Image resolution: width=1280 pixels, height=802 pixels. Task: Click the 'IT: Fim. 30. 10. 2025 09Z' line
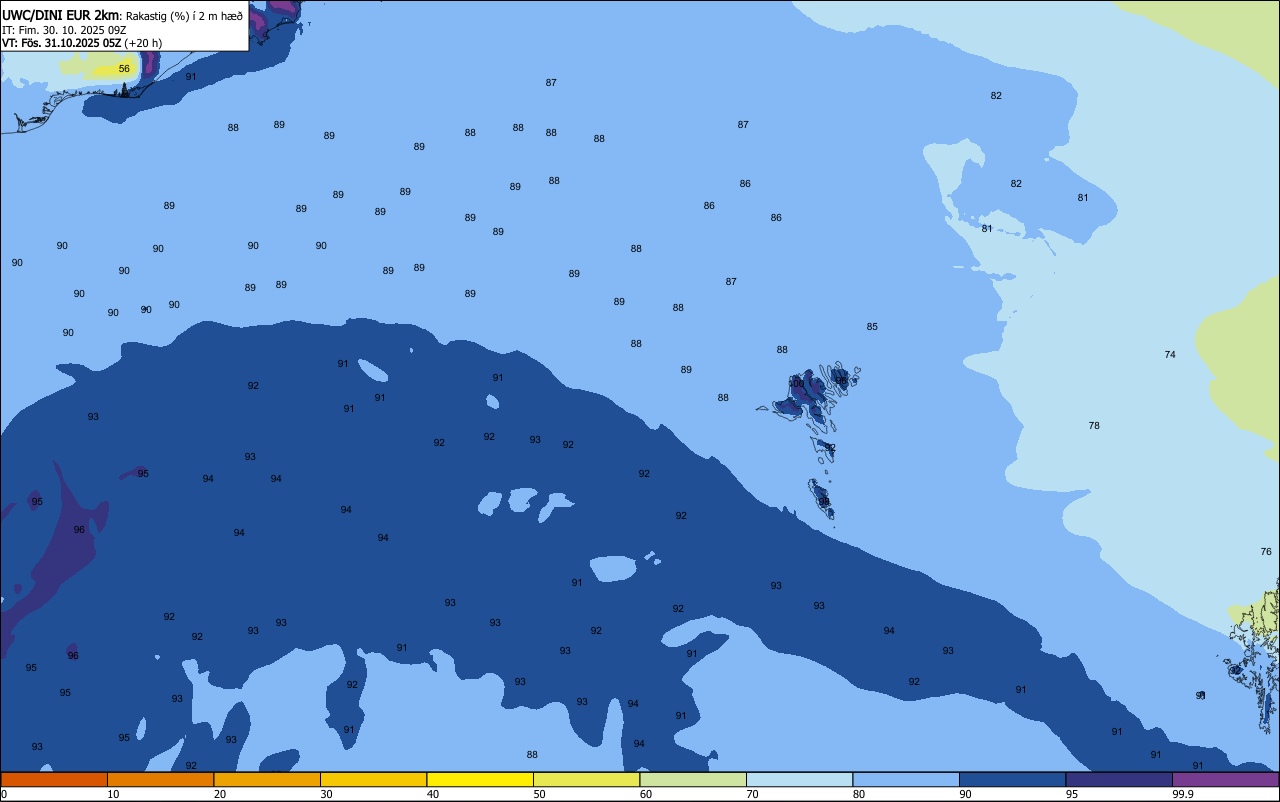pos(64,30)
